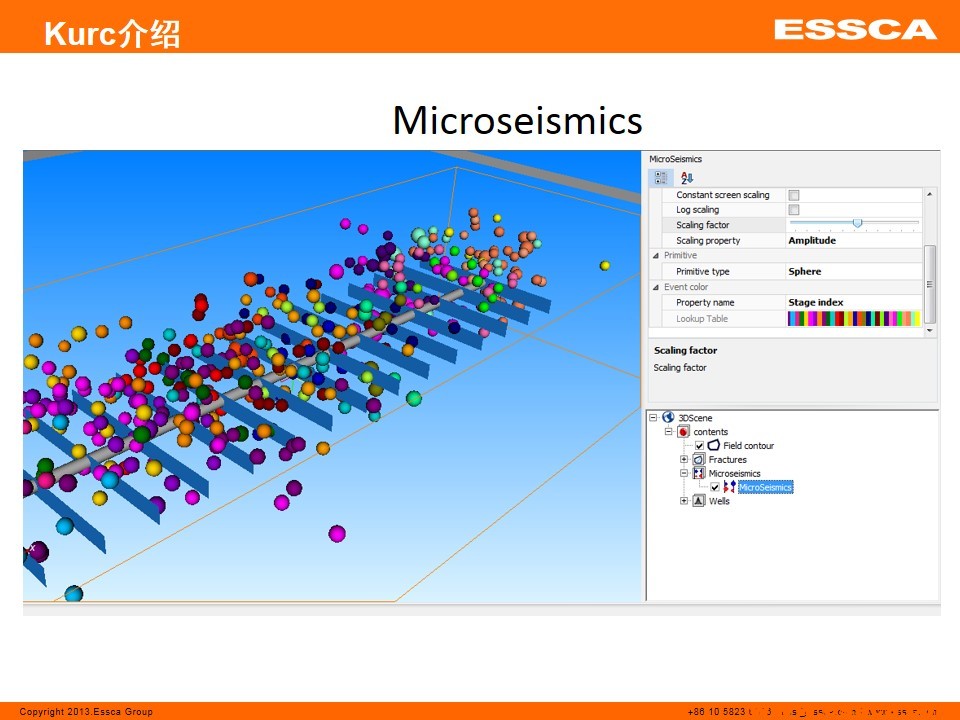960x720 pixels.
Task: Click the Lookup Table color strip
Action: coord(853,318)
